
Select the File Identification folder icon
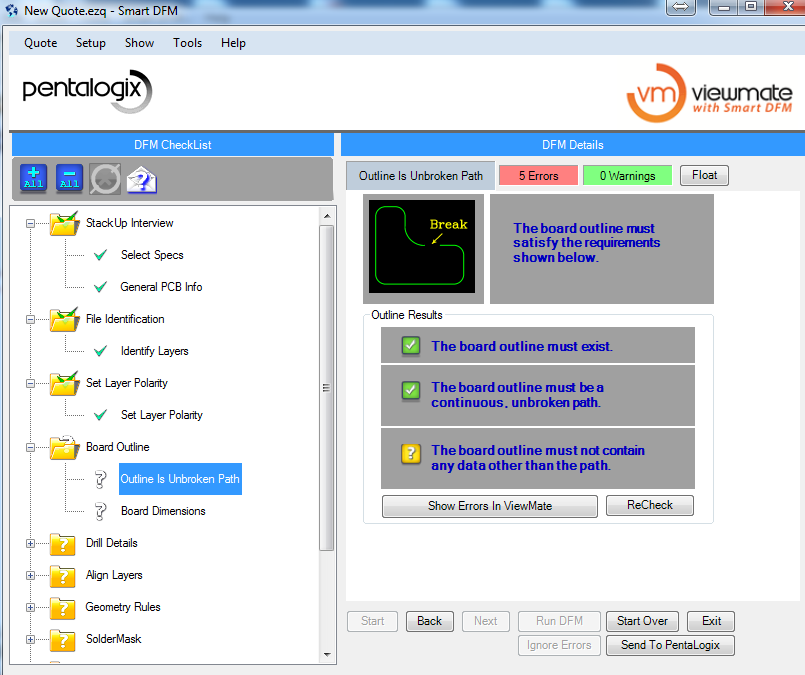[64, 319]
